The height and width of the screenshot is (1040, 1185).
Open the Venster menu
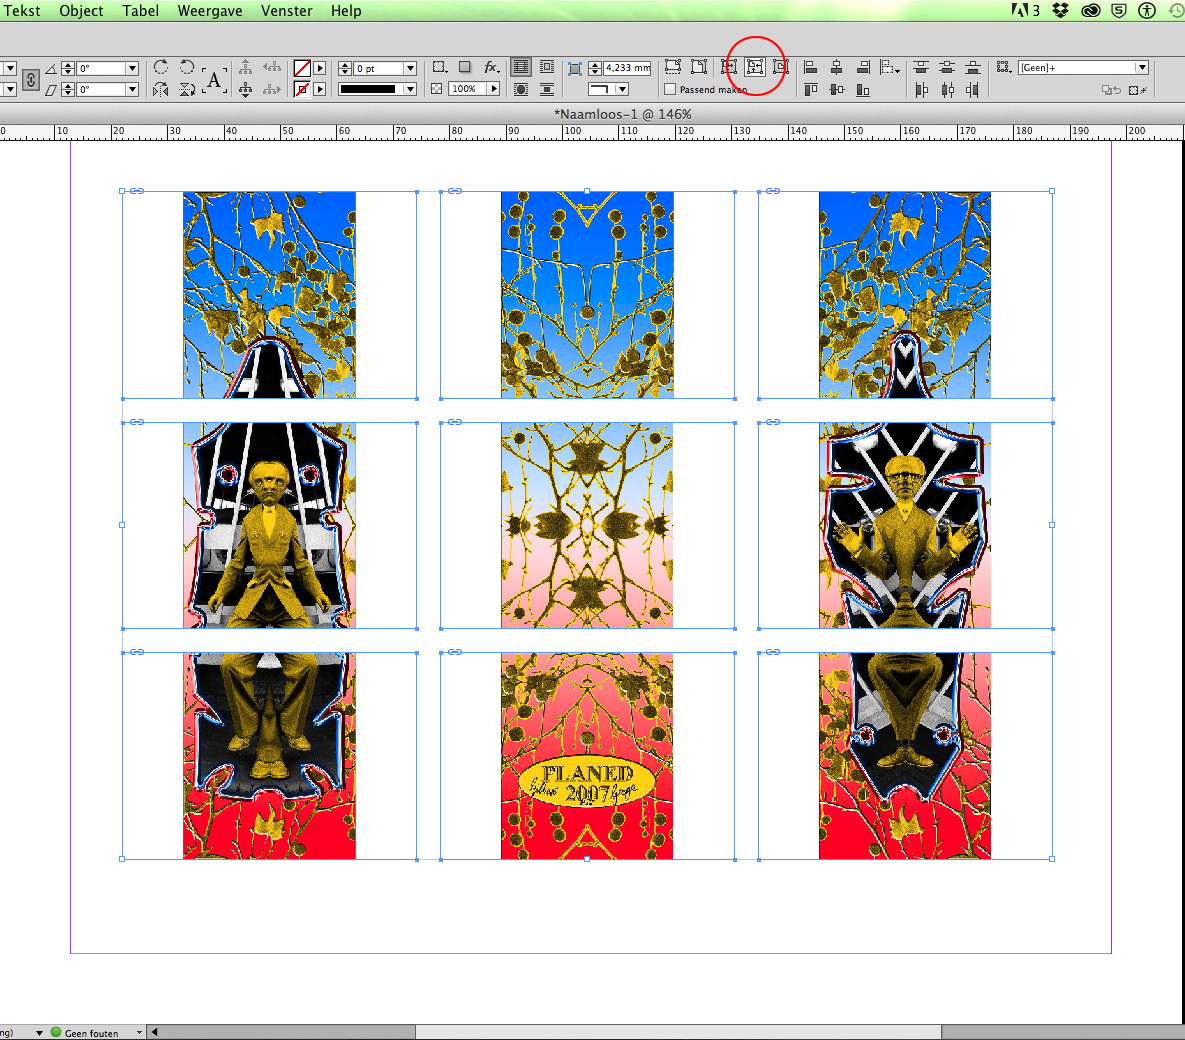[x=286, y=11]
